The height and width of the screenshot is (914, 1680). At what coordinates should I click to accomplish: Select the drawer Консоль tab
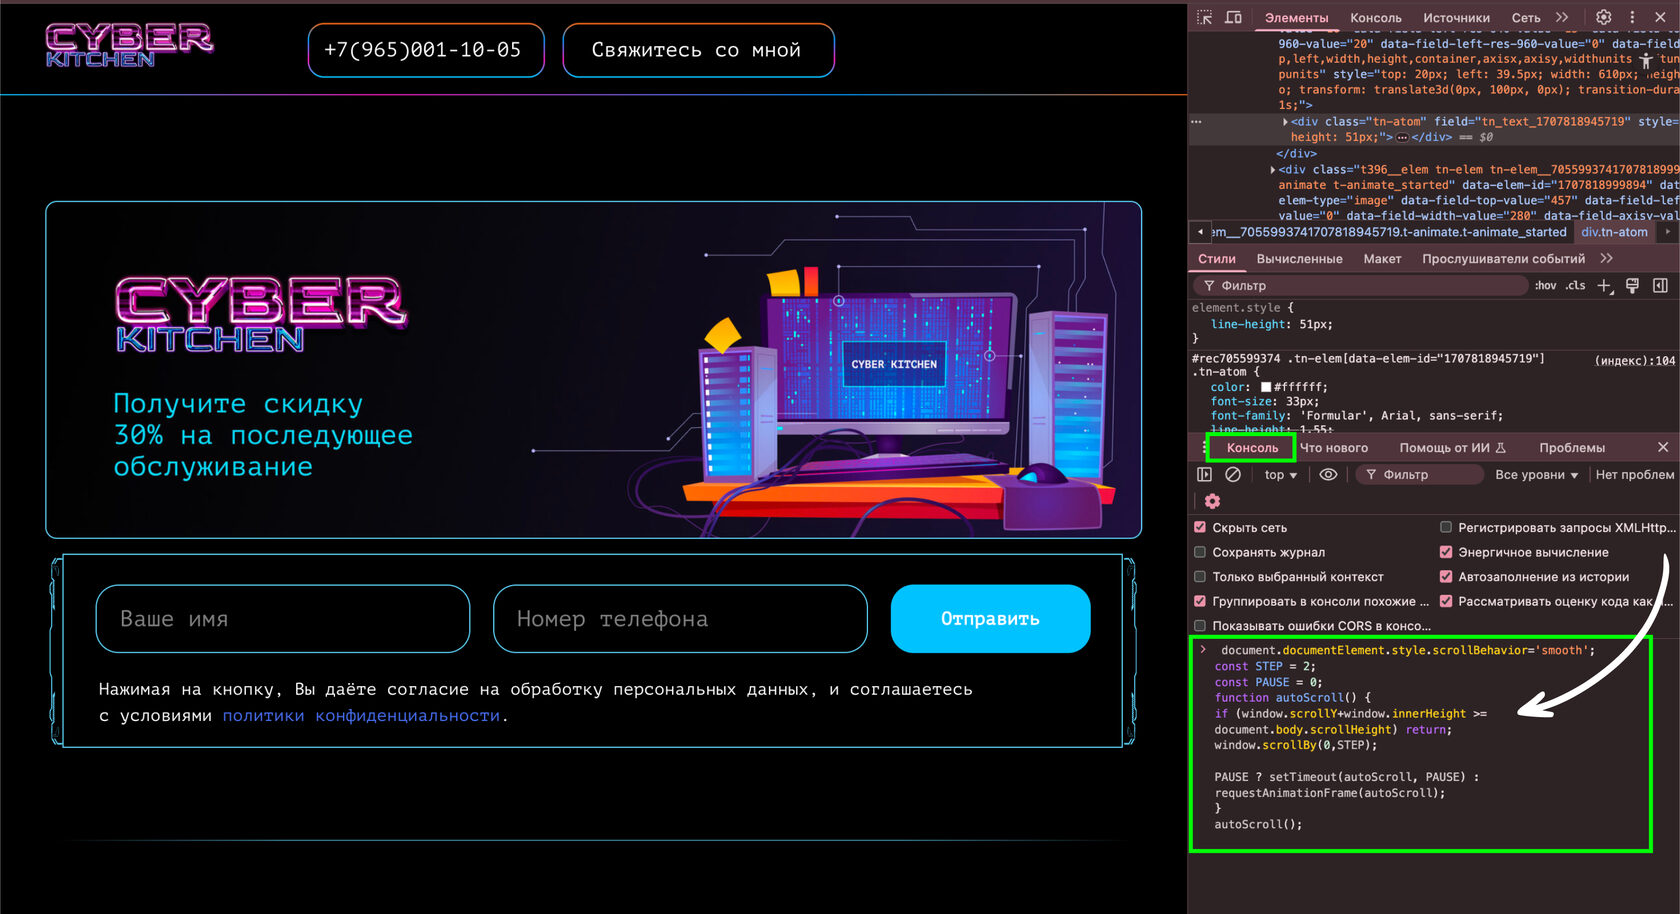click(1252, 448)
